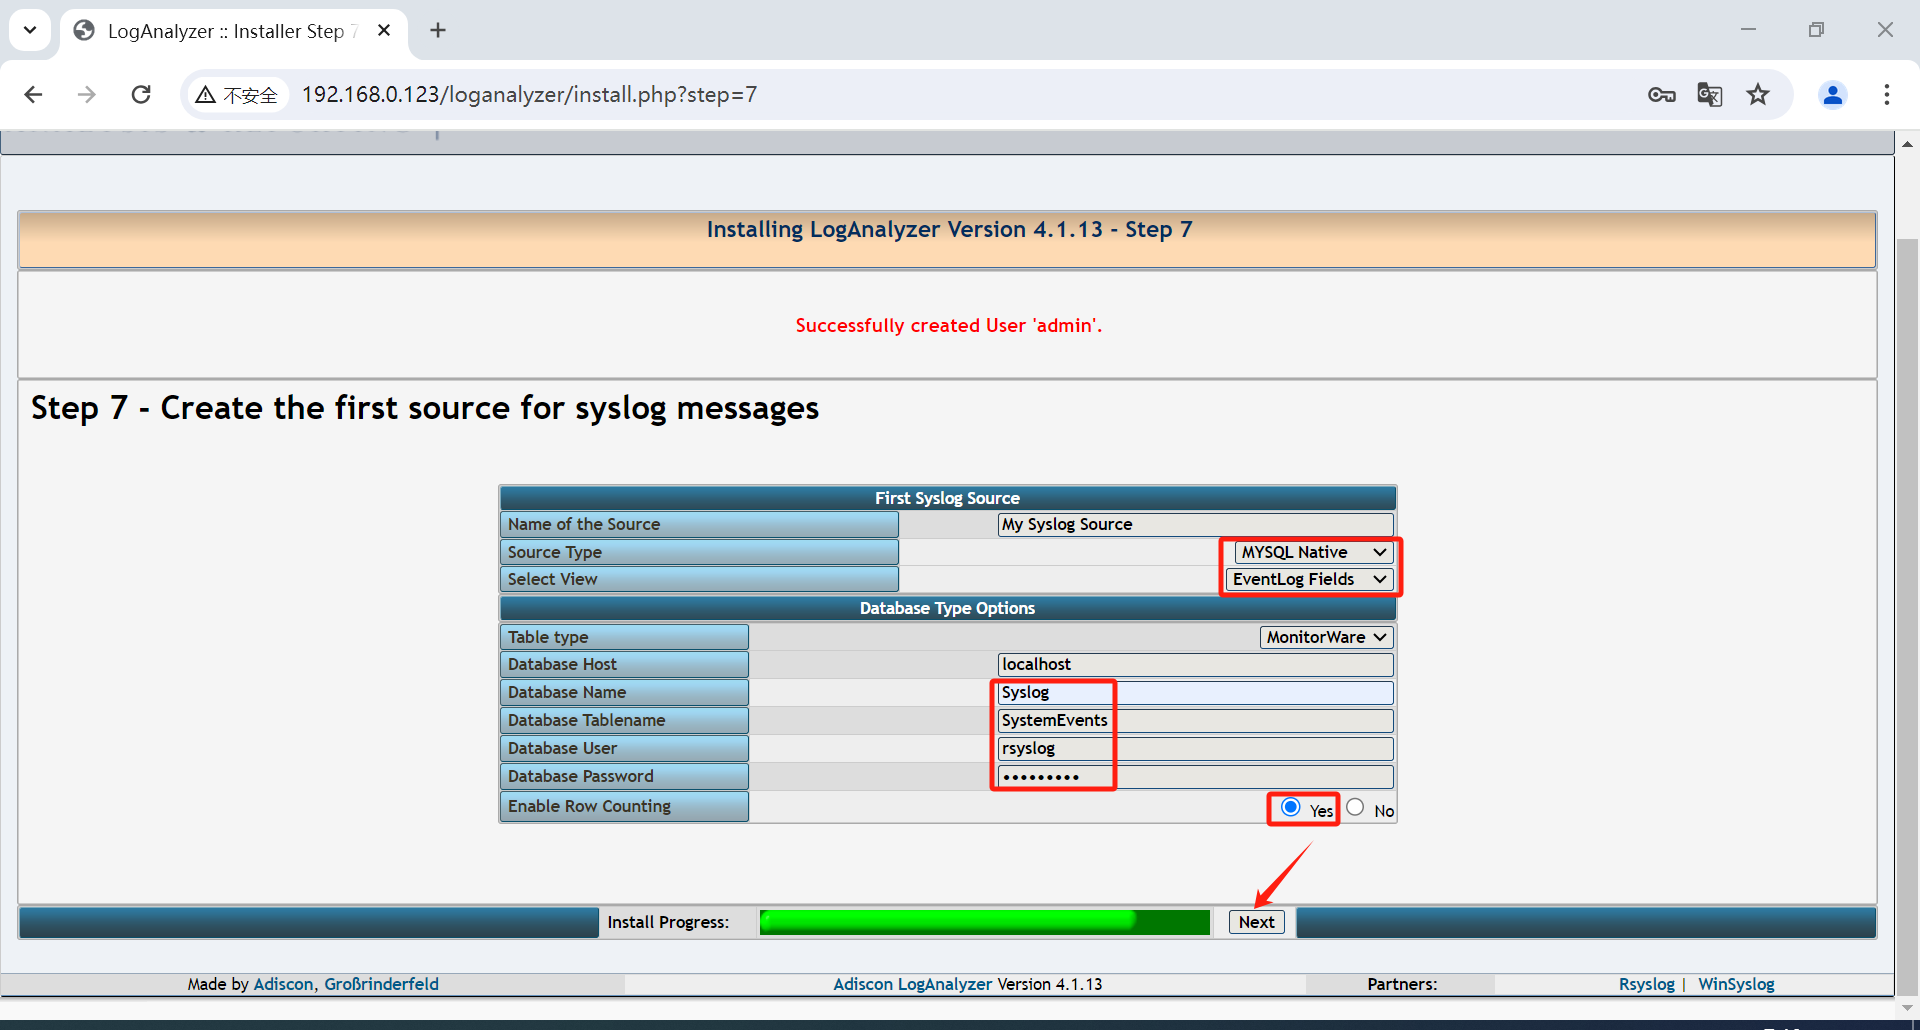This screenshot has height=1030, width=1920.
Task: Click the Database Host localhost field
Action: pyautogui.click(x=1196, y=664)
